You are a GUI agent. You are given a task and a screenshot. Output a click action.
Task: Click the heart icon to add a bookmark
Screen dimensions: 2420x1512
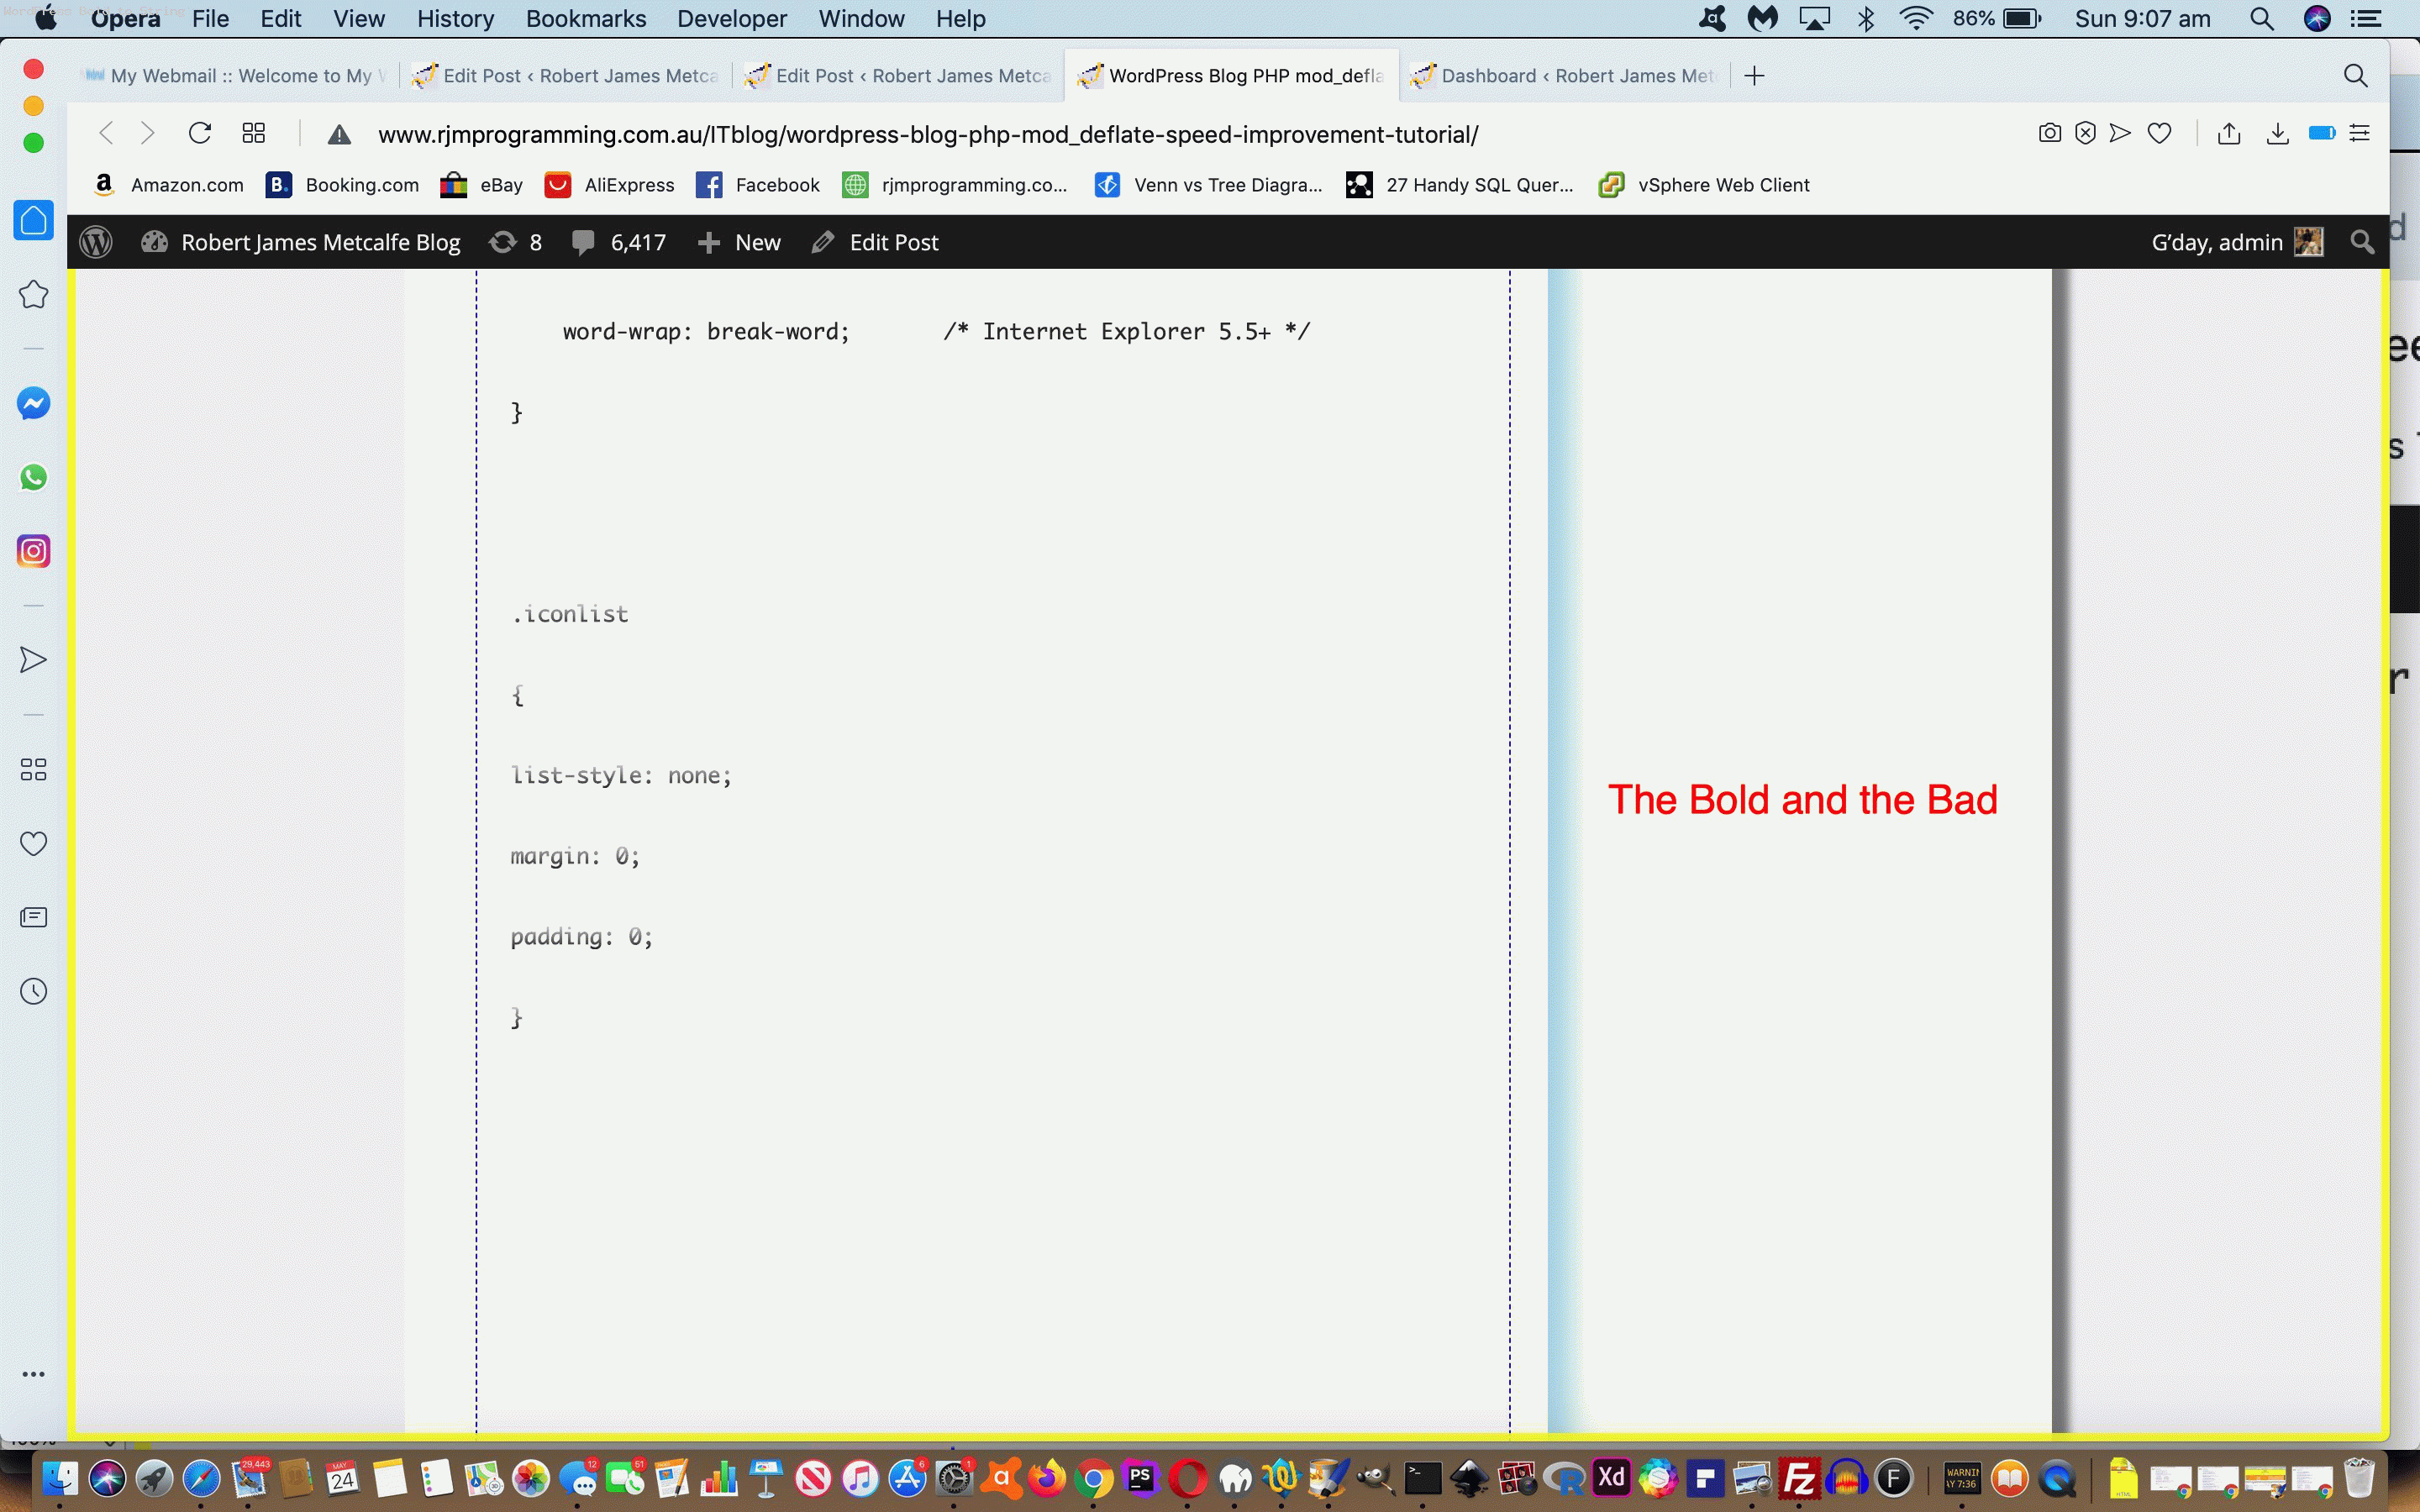point(2160,133)
